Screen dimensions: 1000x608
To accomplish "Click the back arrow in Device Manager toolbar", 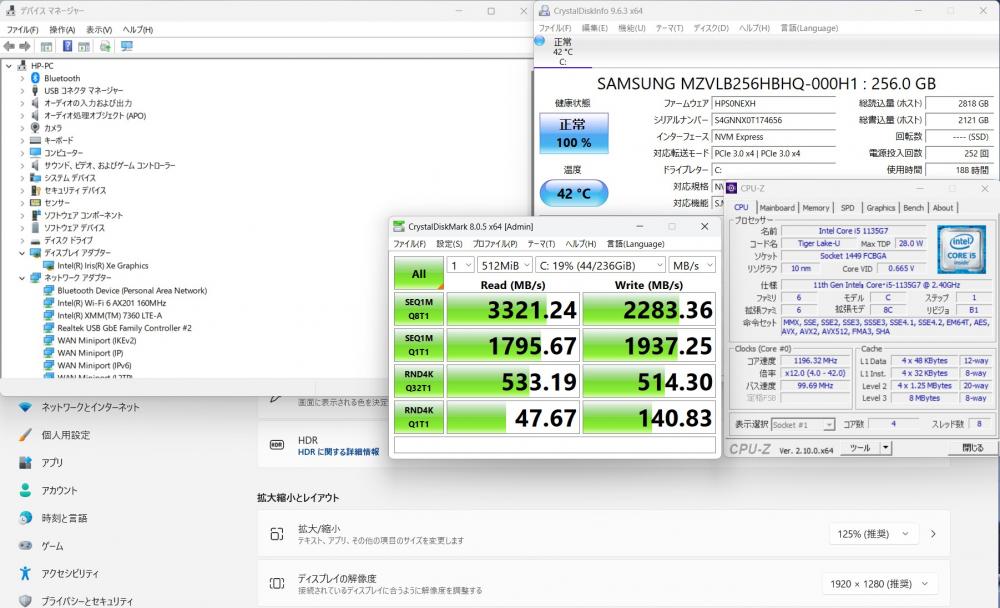I will point(9,47).
